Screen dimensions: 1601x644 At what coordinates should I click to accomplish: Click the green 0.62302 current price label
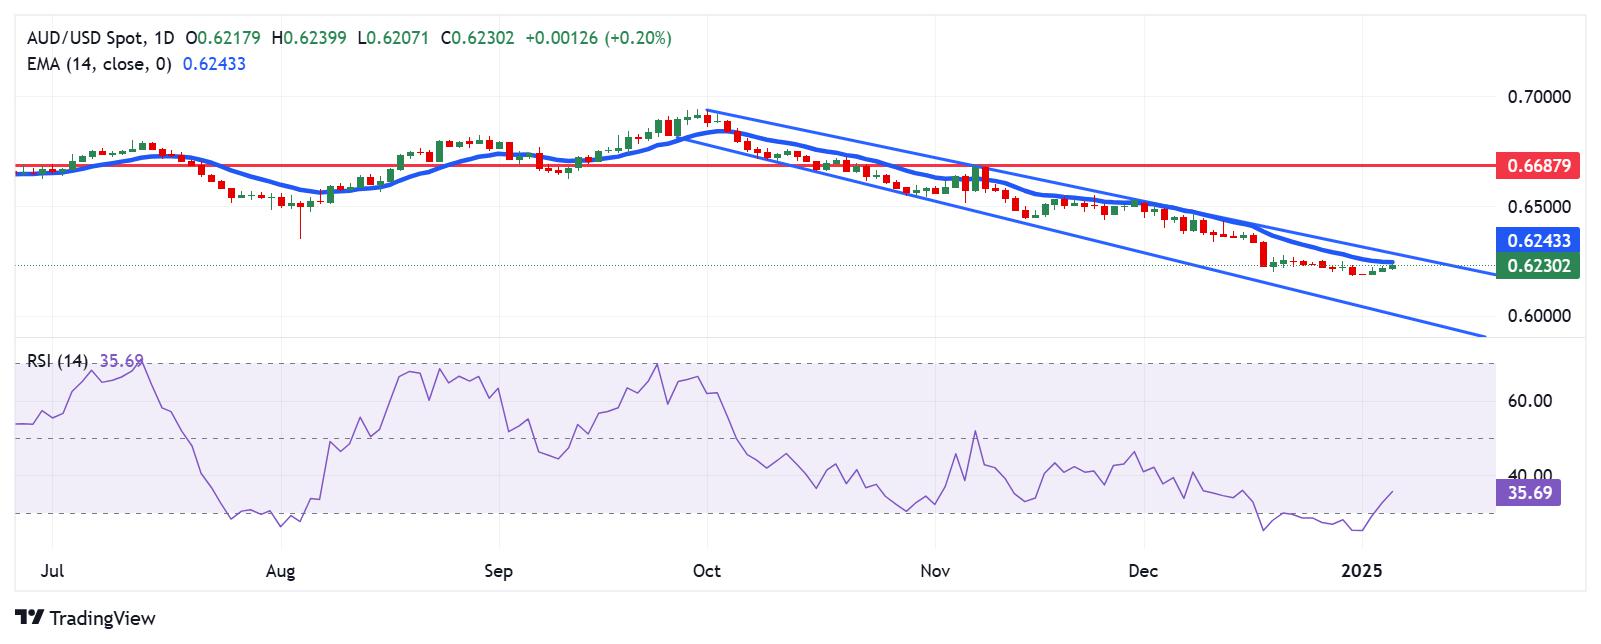tap(1537, 265)
